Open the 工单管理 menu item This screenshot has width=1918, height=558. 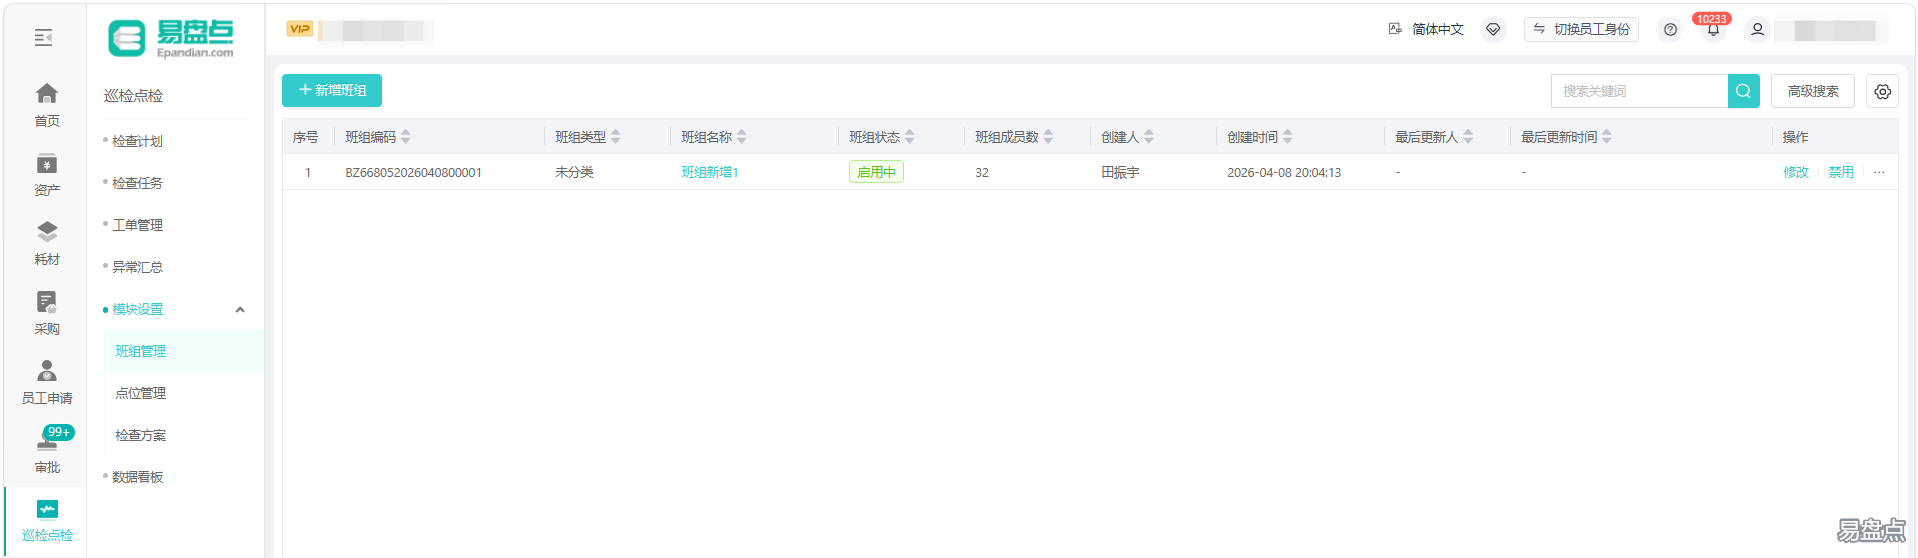click(137, 225)
